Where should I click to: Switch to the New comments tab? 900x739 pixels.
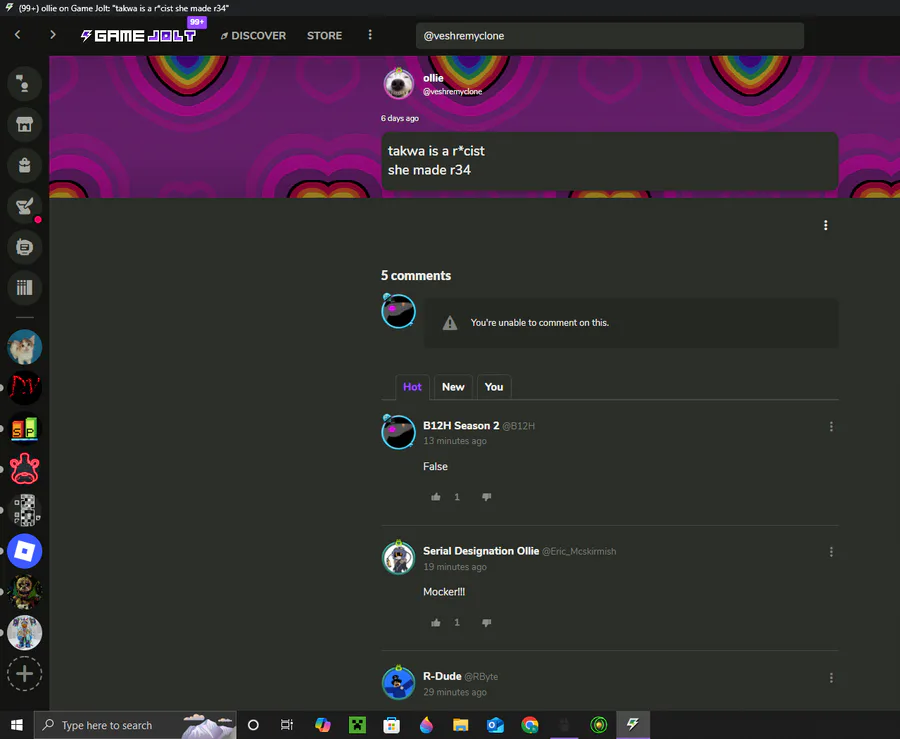click(453, 387)
